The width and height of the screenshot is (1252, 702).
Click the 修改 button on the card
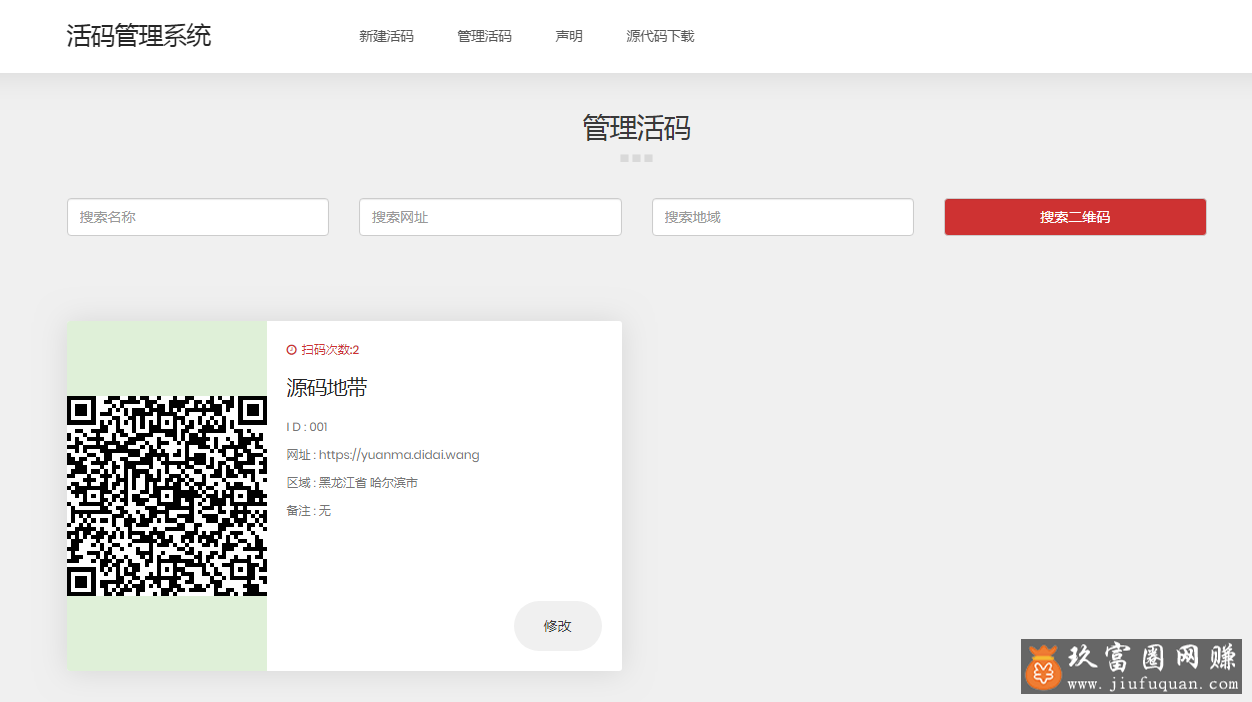coord(558,626)
